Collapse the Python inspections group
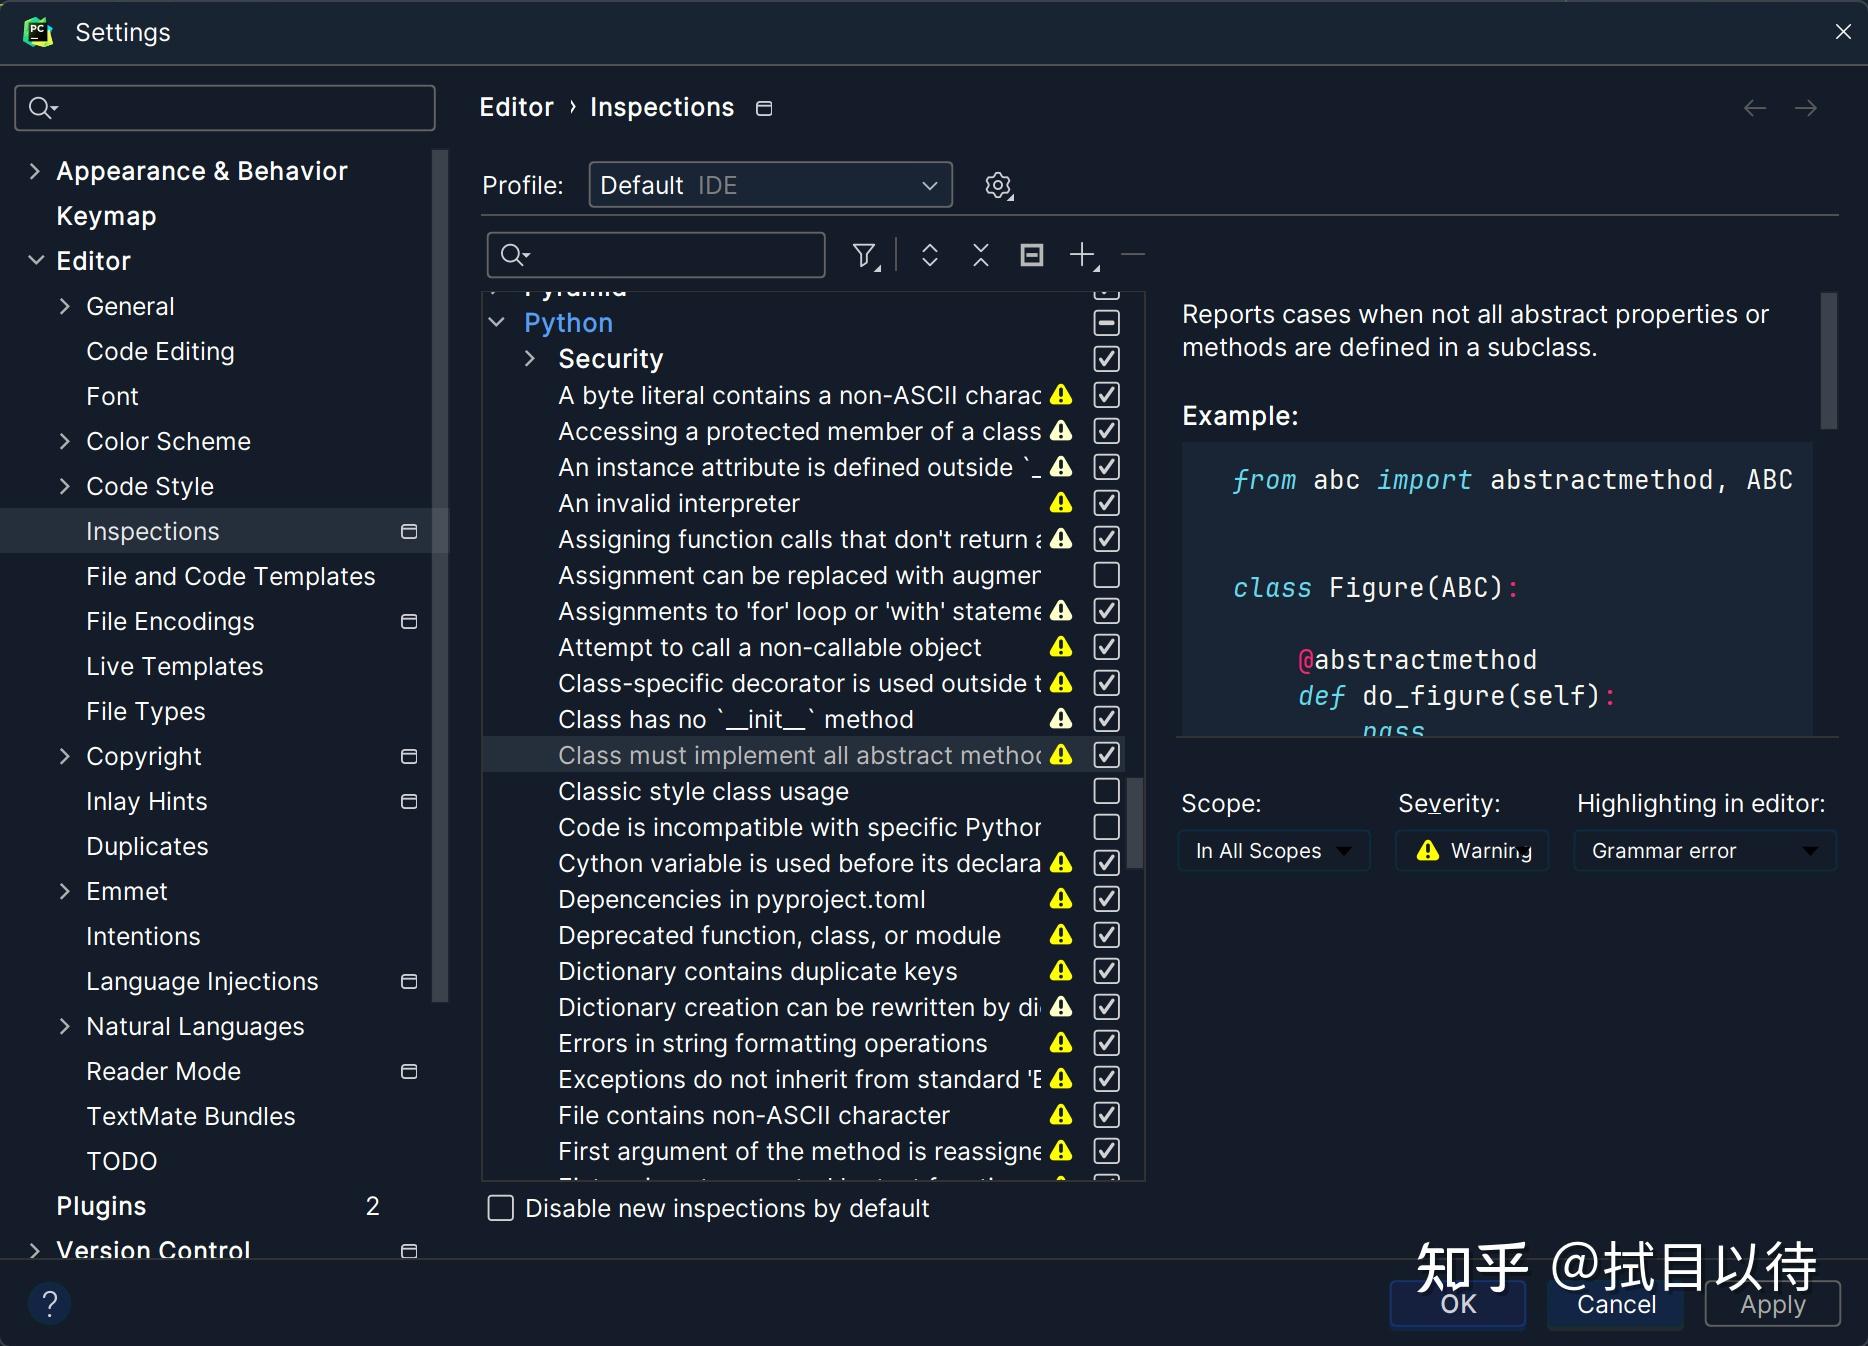 click(x=497, y=322)
